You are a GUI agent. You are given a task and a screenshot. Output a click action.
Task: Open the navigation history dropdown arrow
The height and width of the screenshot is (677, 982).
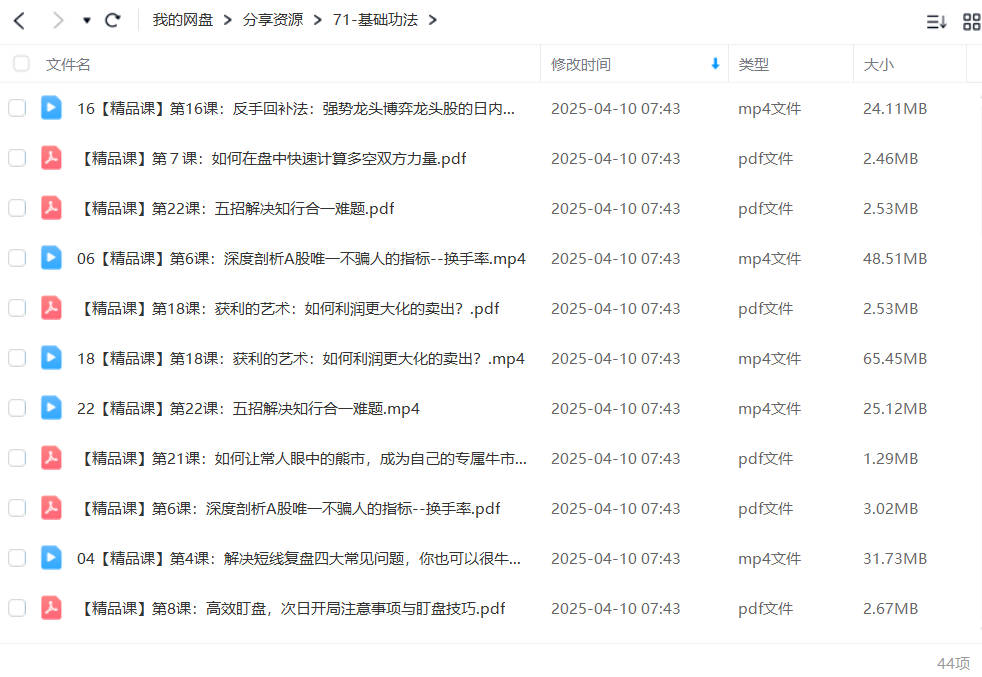click(86, 21)
